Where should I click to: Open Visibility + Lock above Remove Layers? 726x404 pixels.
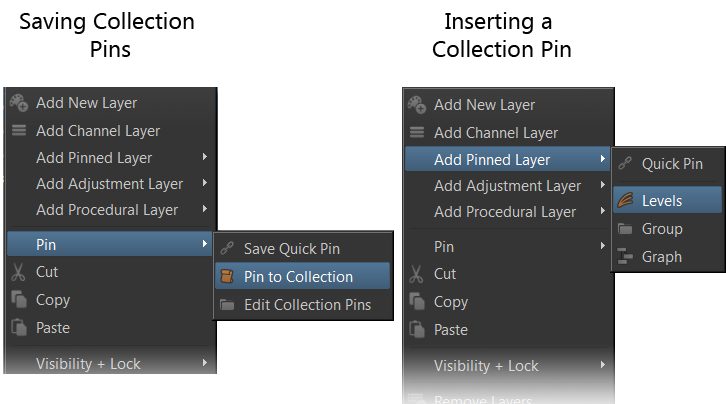(487, 366)
